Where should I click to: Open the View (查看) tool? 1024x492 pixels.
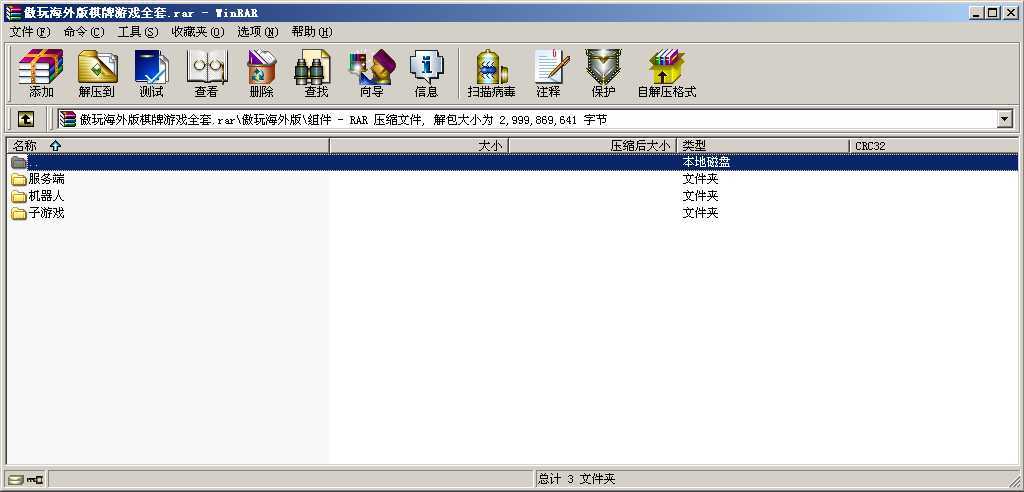pos(206,73)
